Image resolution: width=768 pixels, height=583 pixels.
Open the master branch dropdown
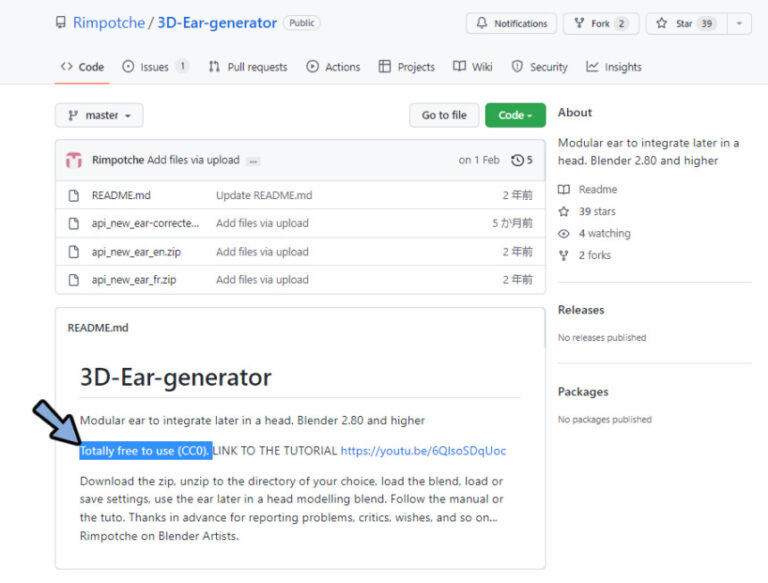[99, 115]
